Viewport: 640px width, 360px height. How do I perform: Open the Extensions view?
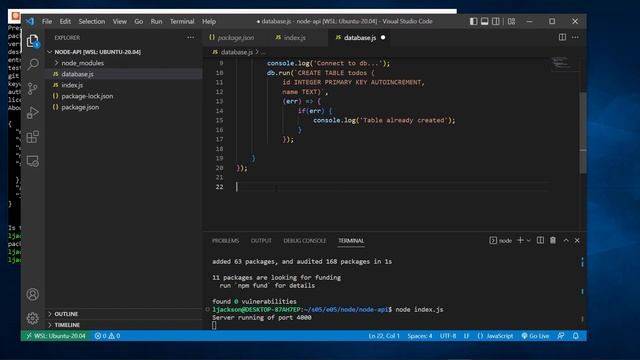pos(33,137)
